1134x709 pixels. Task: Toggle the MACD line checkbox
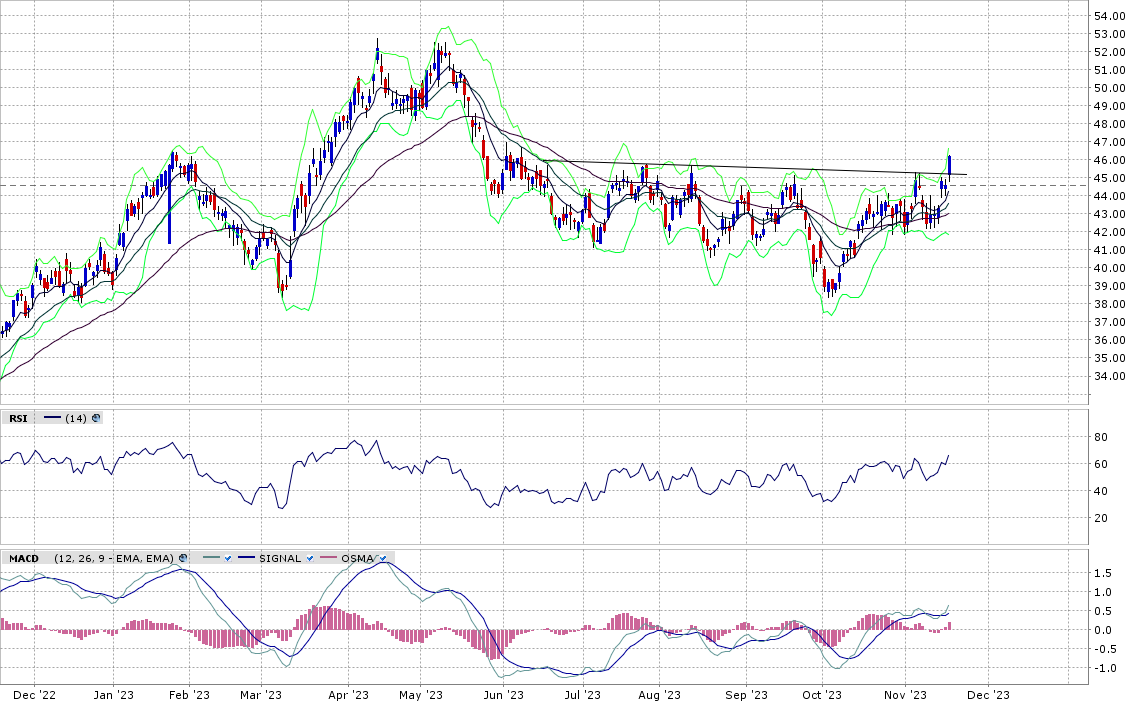click(228, 558)
